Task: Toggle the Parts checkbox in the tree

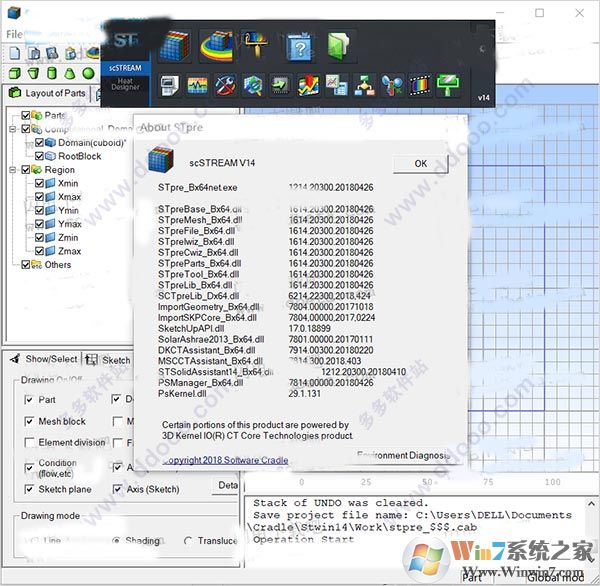Action: tap(26, 115)
